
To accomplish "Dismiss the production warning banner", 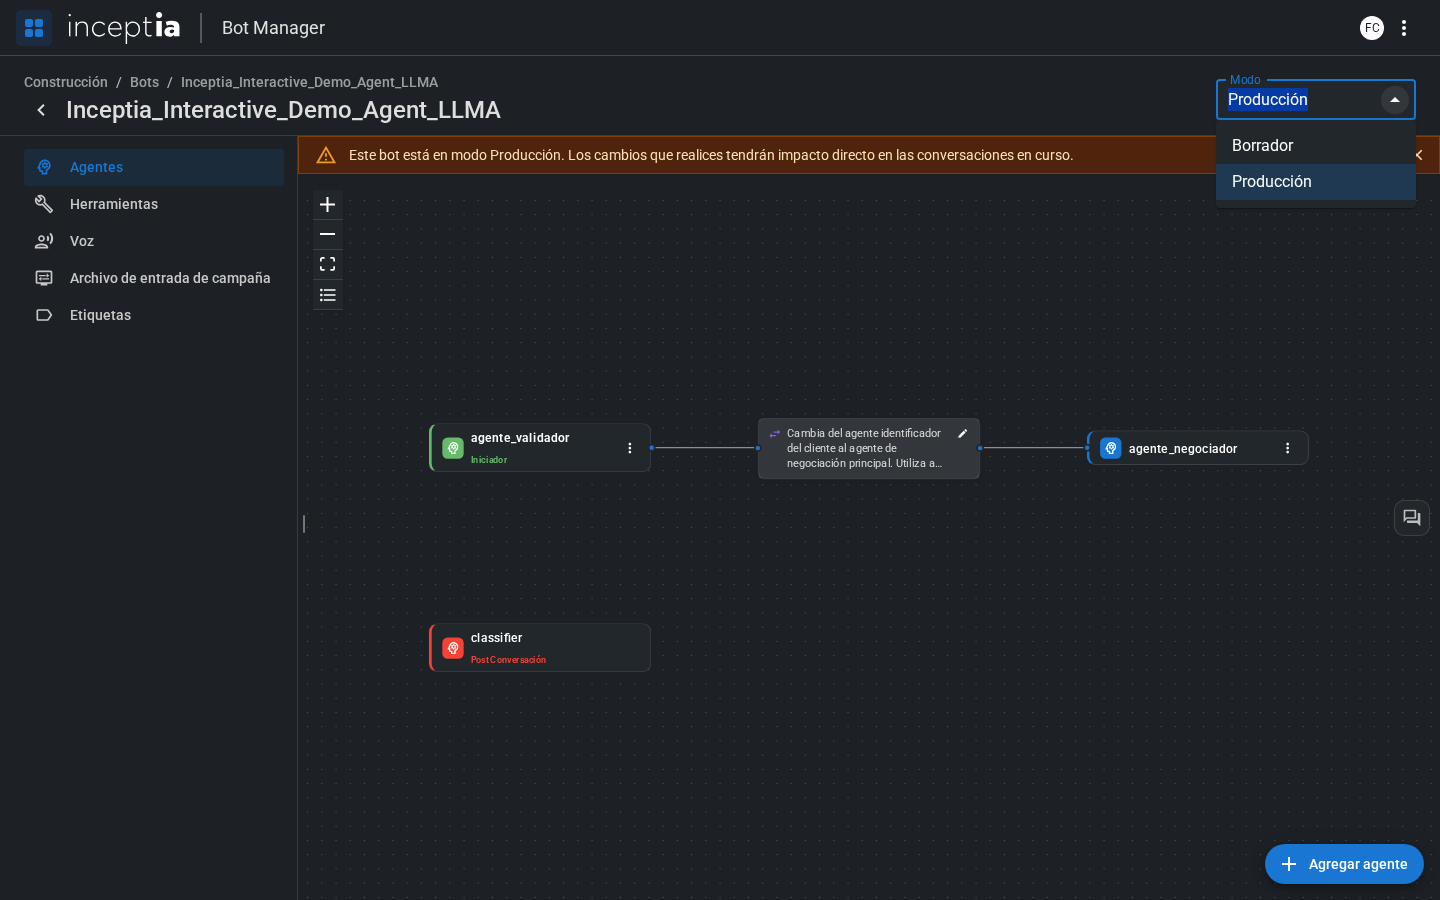I will coord(1420,155).
